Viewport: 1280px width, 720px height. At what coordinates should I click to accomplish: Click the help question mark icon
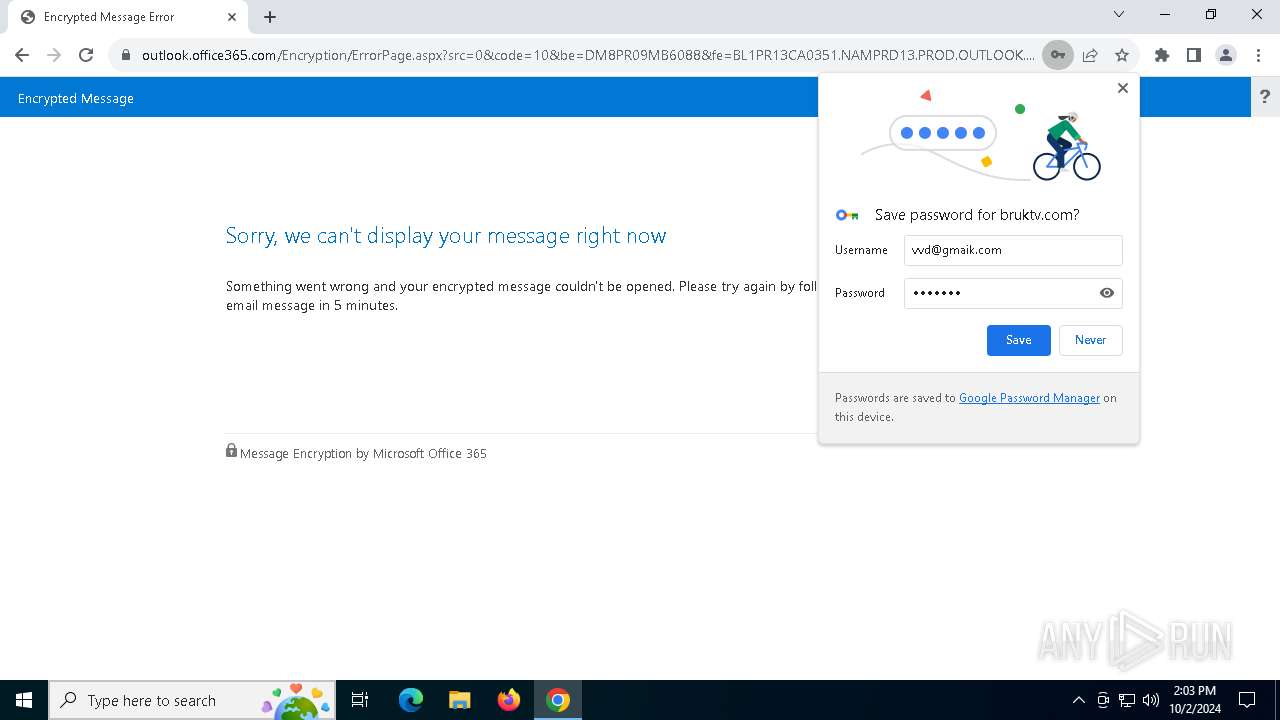(x=1265, y=97)
